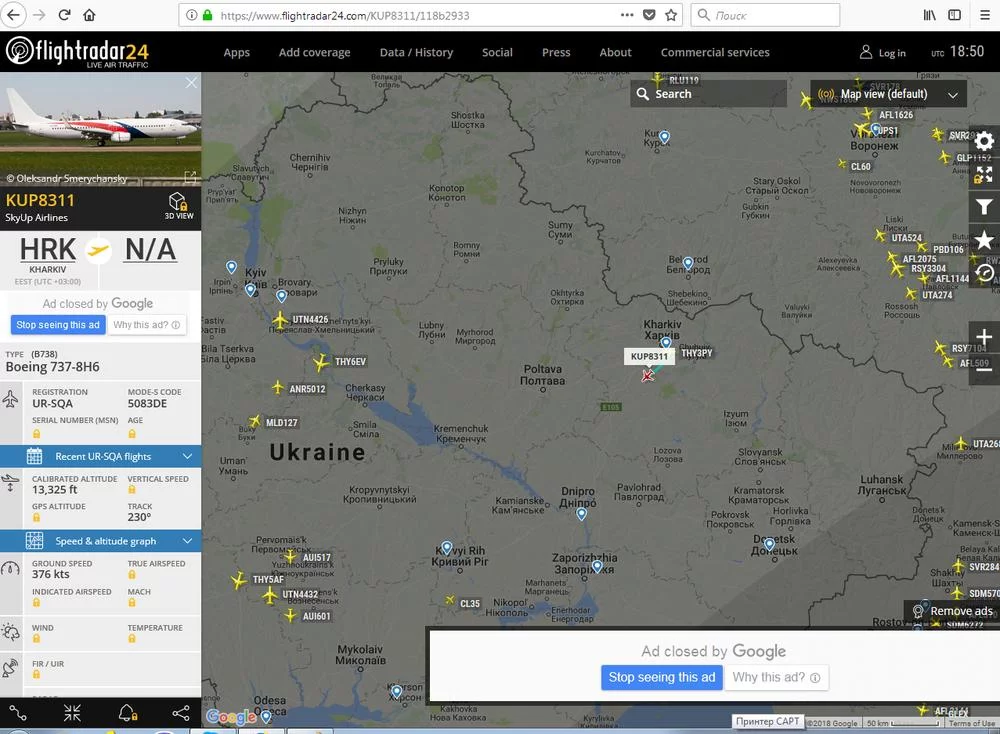This screenshot has height=734, width=1000.
Task: Click the Boeing 737-8H6 aircraft type
Action: 52,367
